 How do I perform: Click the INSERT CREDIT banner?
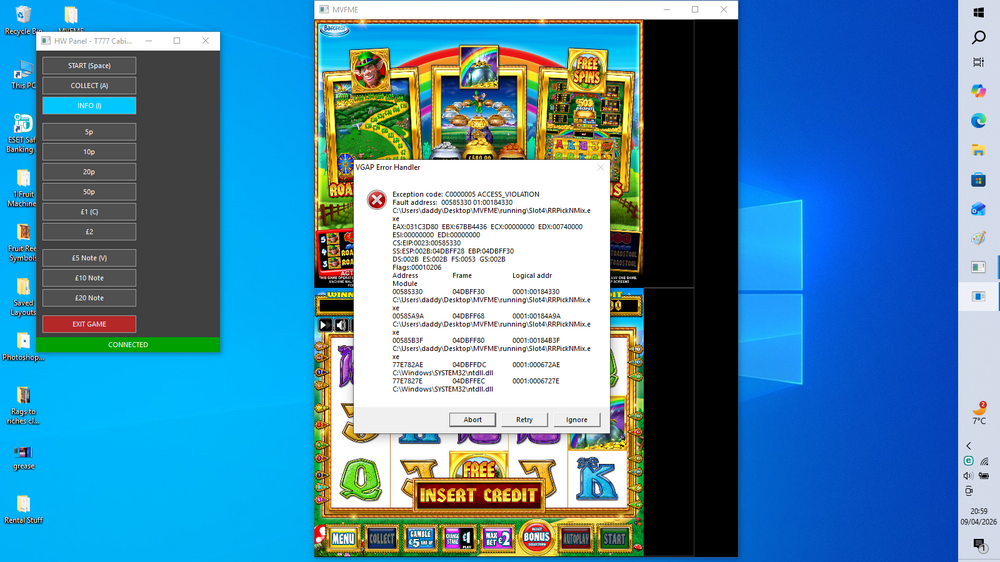coord(479,495)
